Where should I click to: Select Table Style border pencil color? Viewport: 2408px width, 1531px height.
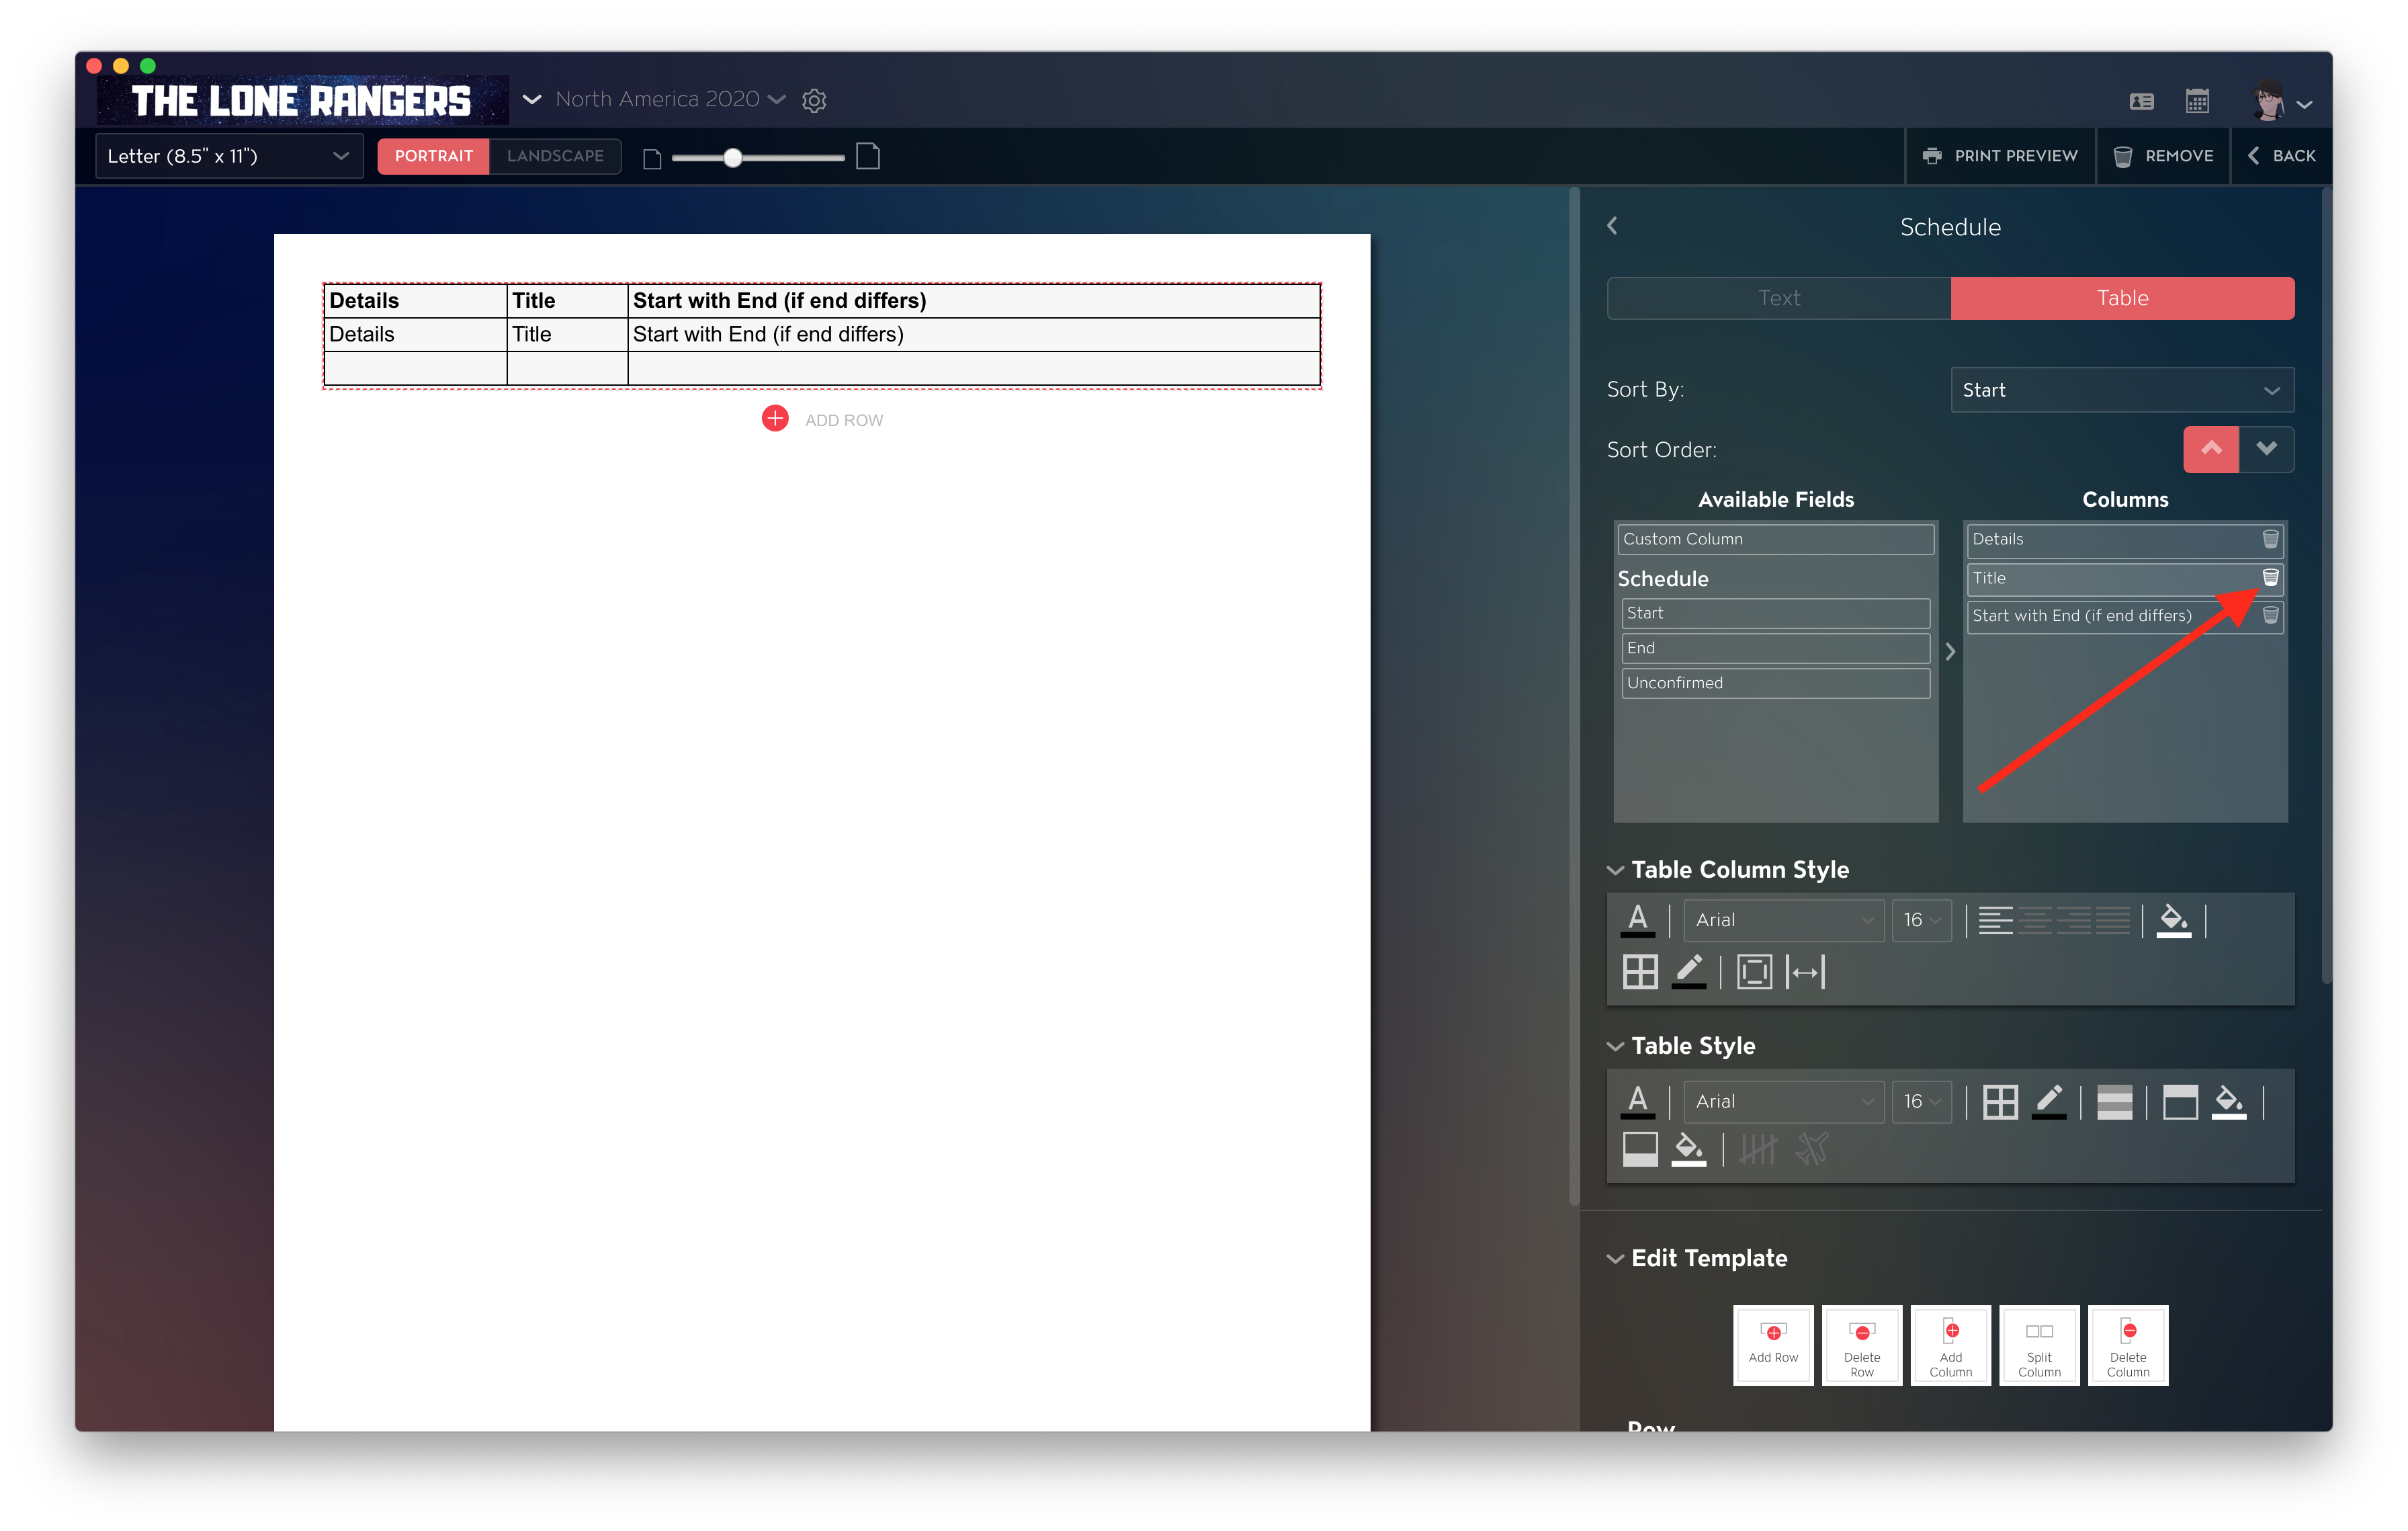pyautogui.click(x=2049, y=1102)
